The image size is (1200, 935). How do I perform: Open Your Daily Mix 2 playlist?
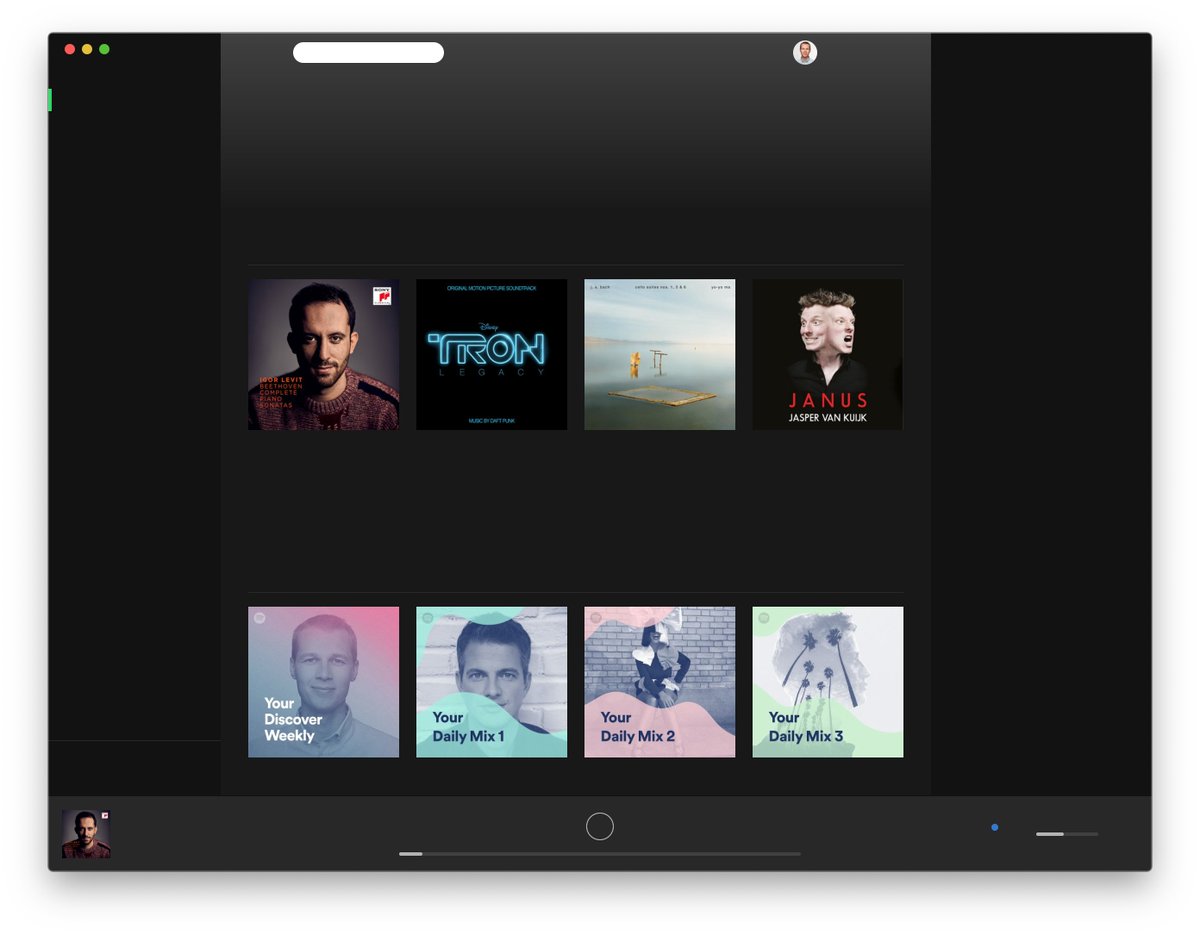pos(659,682)
